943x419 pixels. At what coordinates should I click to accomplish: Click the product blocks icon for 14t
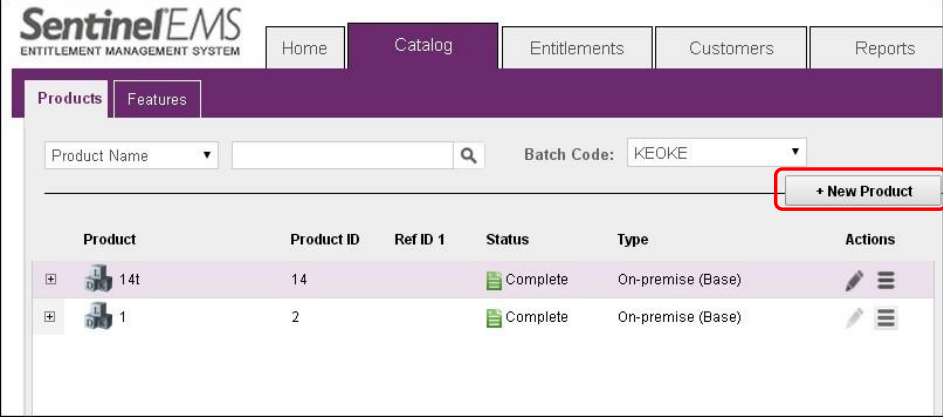point(98,281)
